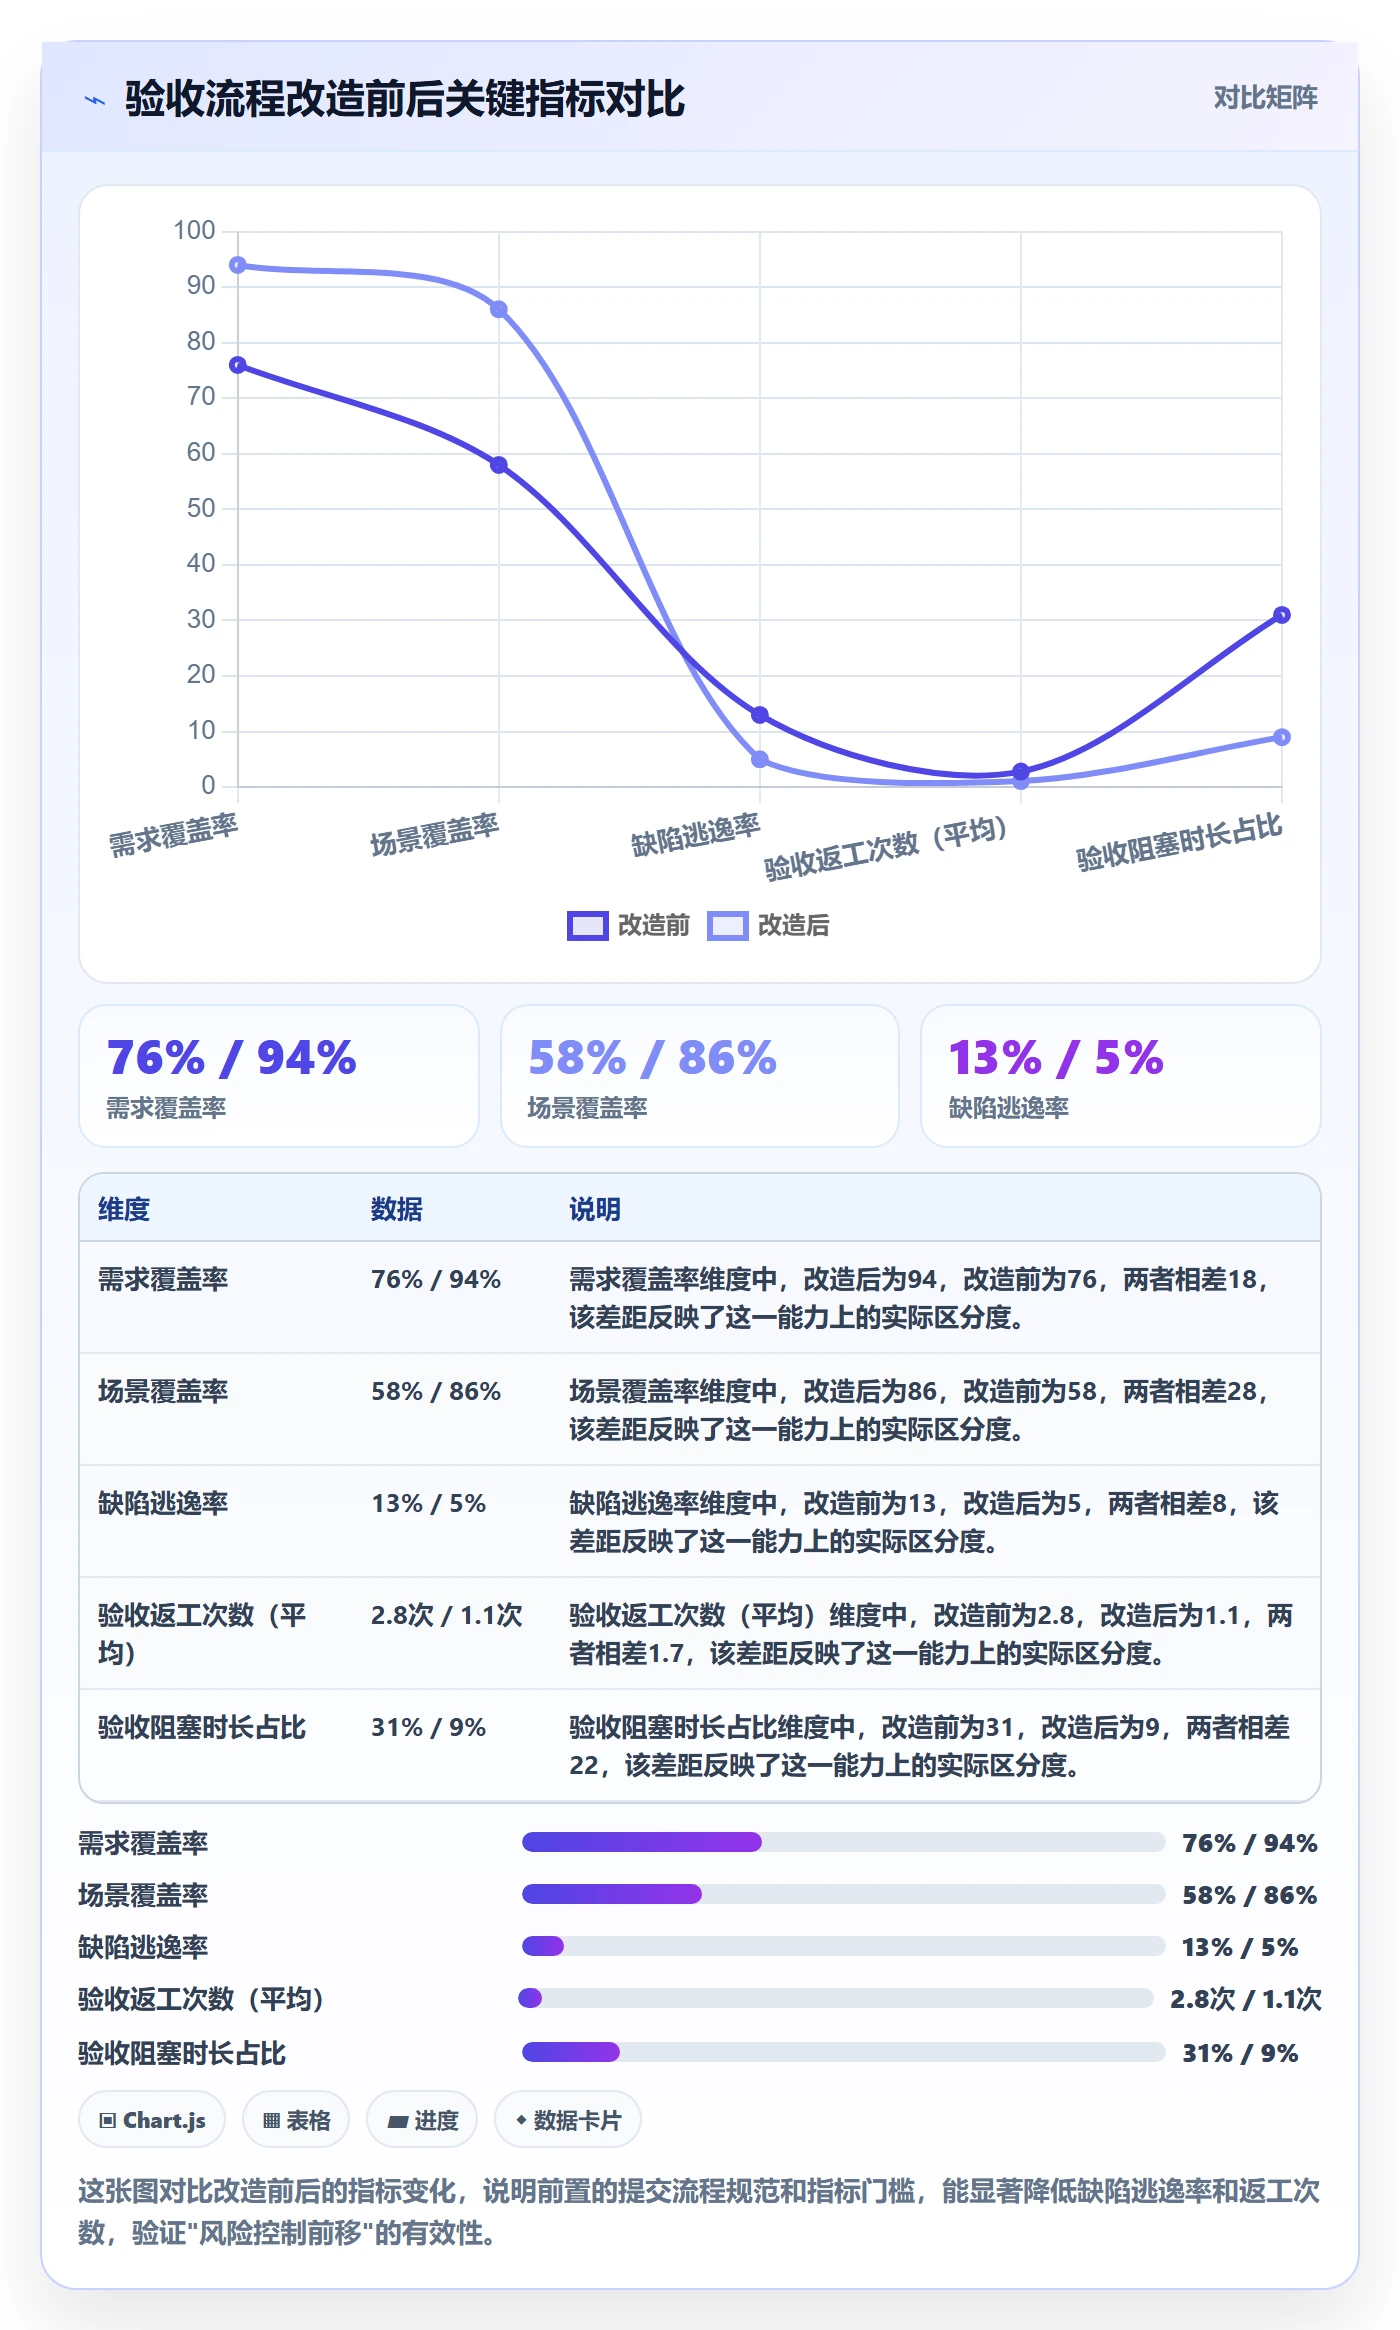Click the 对比矩阵 label in header

[x=1265, y=97]
